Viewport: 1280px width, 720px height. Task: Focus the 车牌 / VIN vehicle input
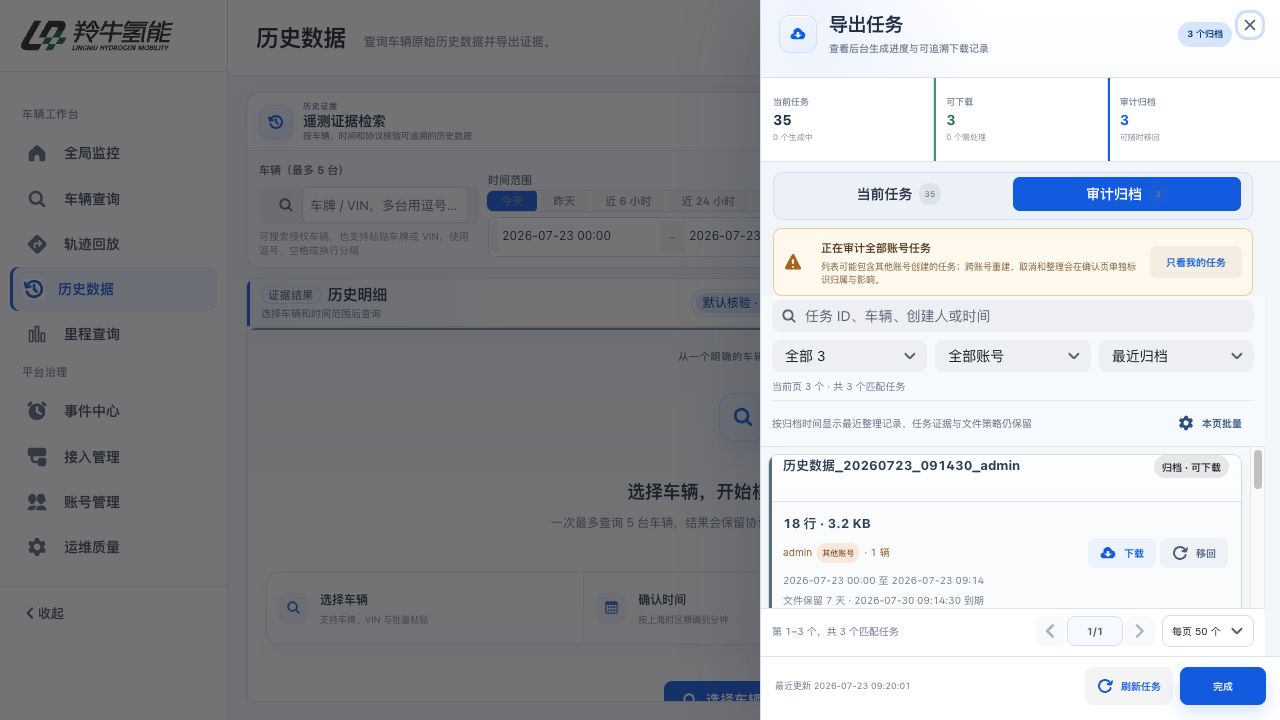tap(385, 205)
